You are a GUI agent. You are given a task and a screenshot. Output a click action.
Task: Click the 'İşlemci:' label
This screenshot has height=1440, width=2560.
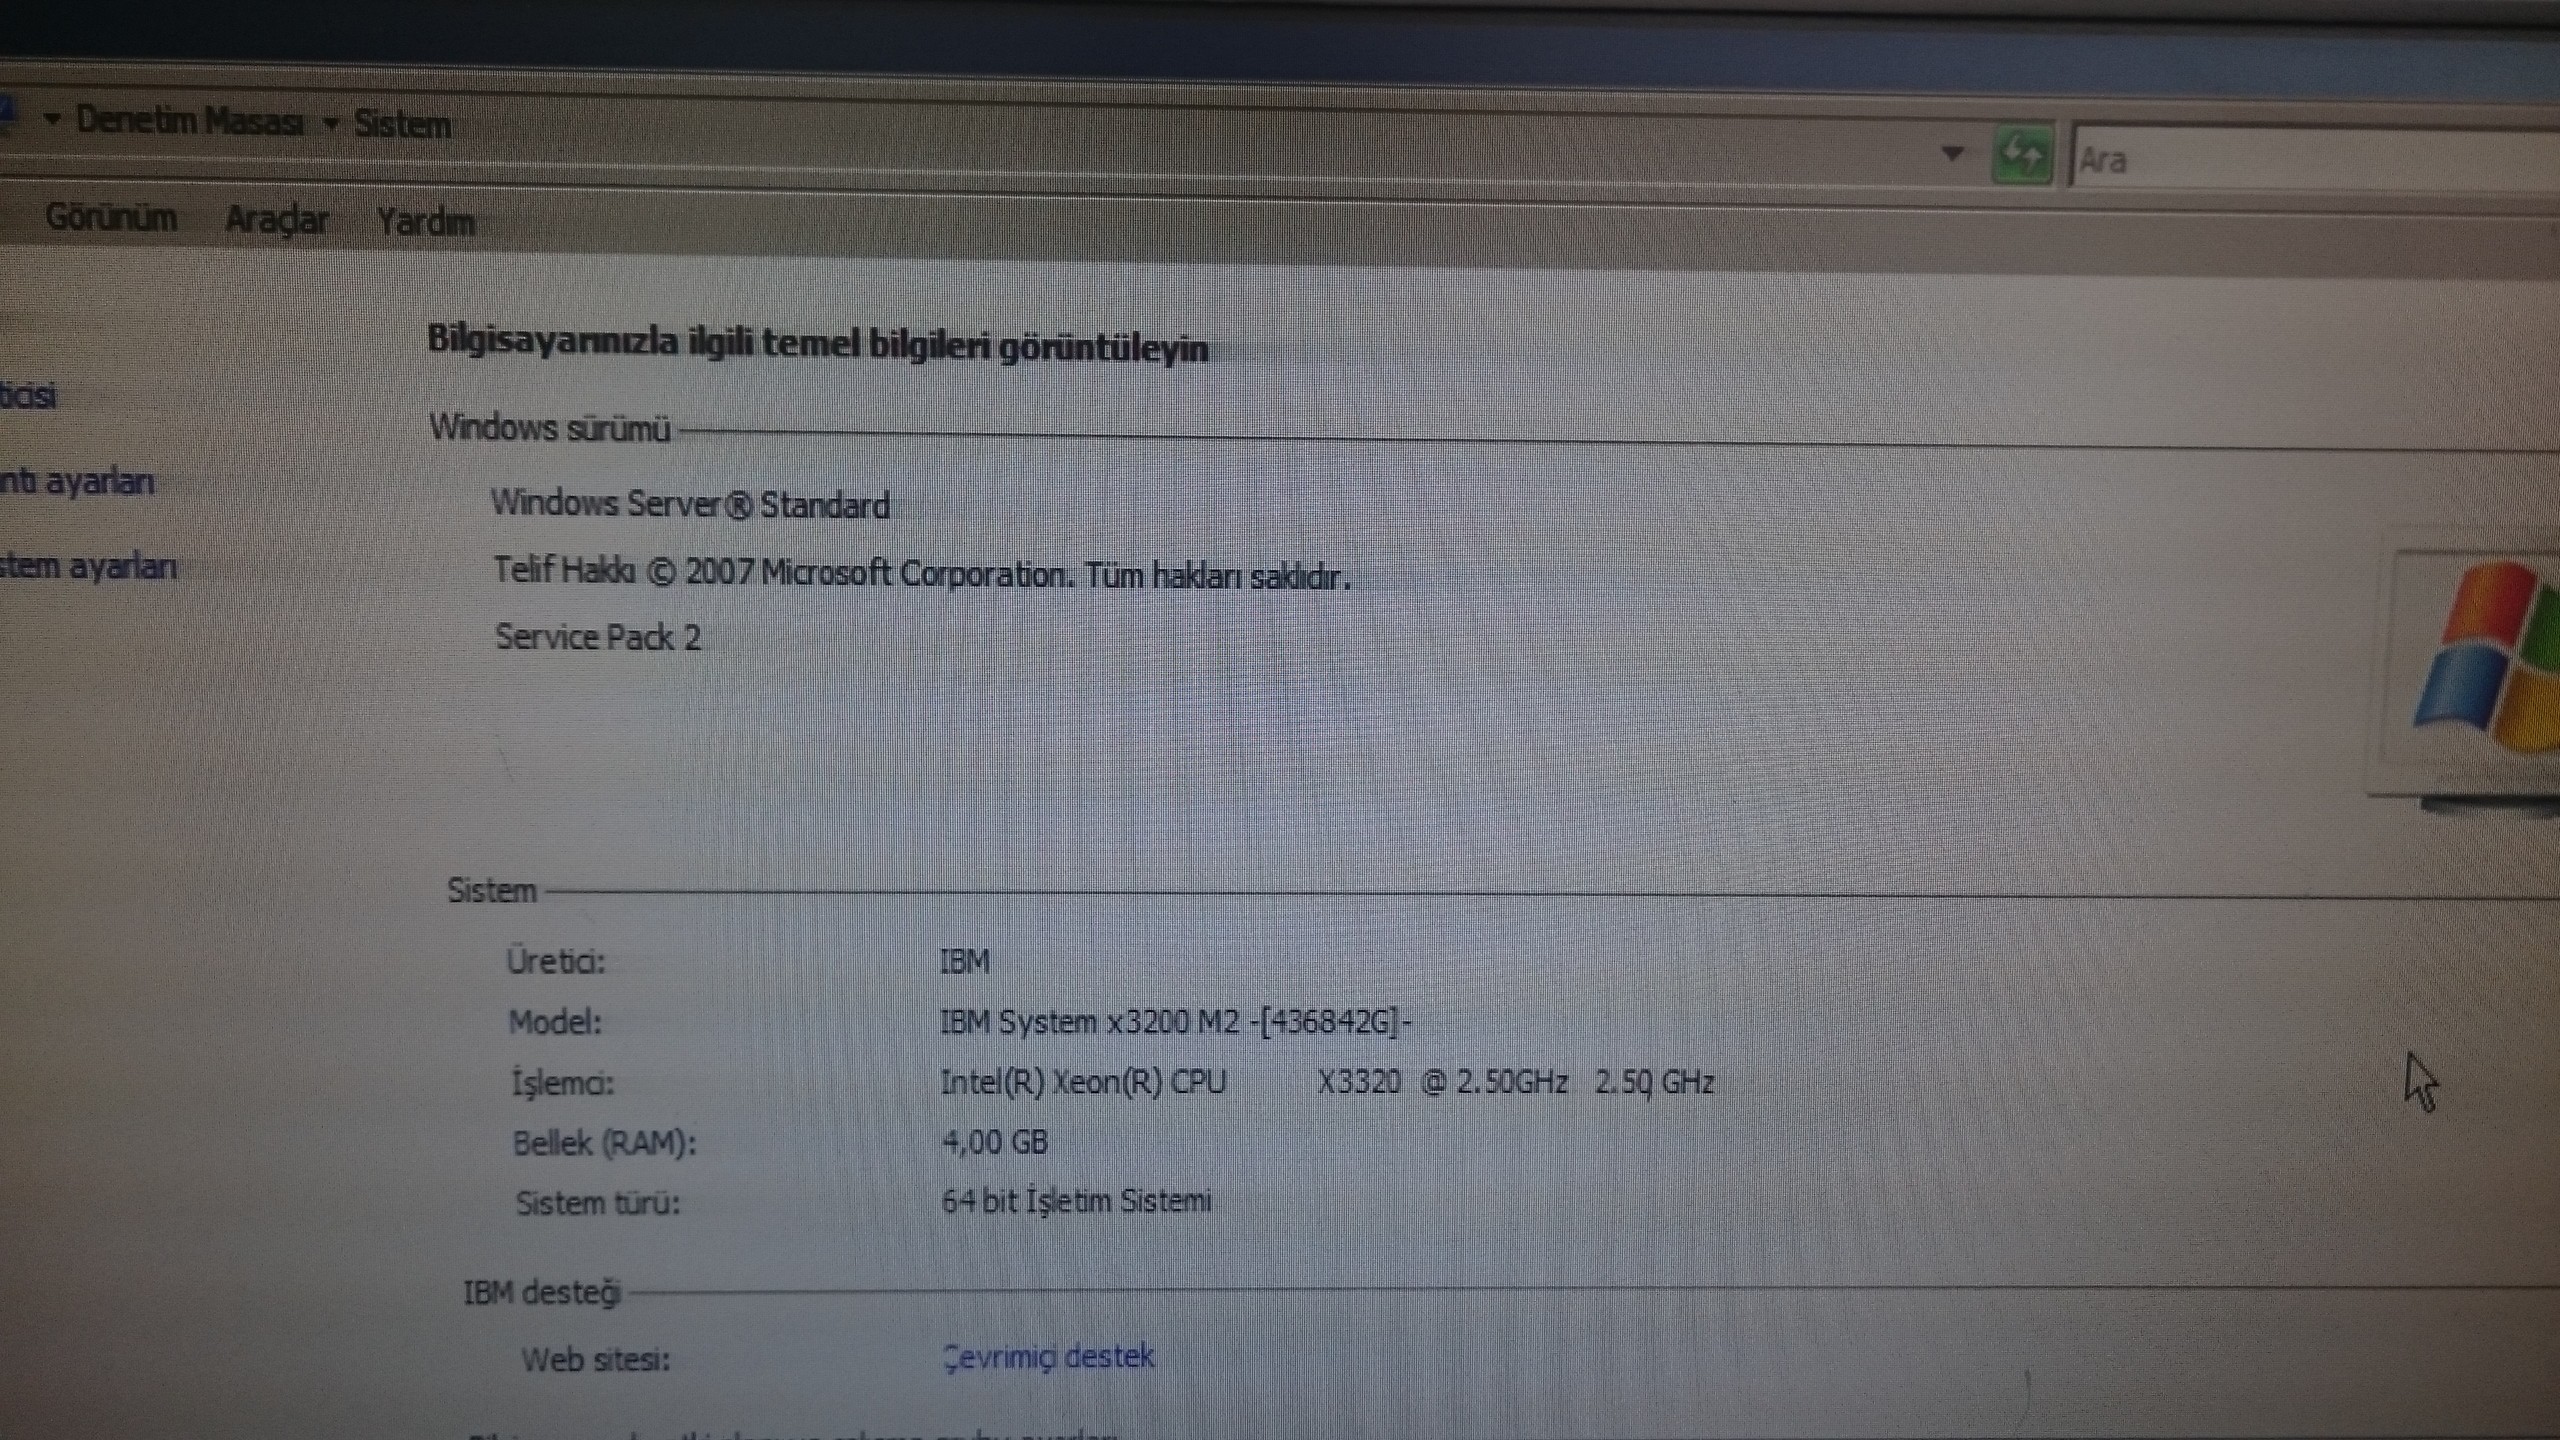click(x=563, y=1083)
